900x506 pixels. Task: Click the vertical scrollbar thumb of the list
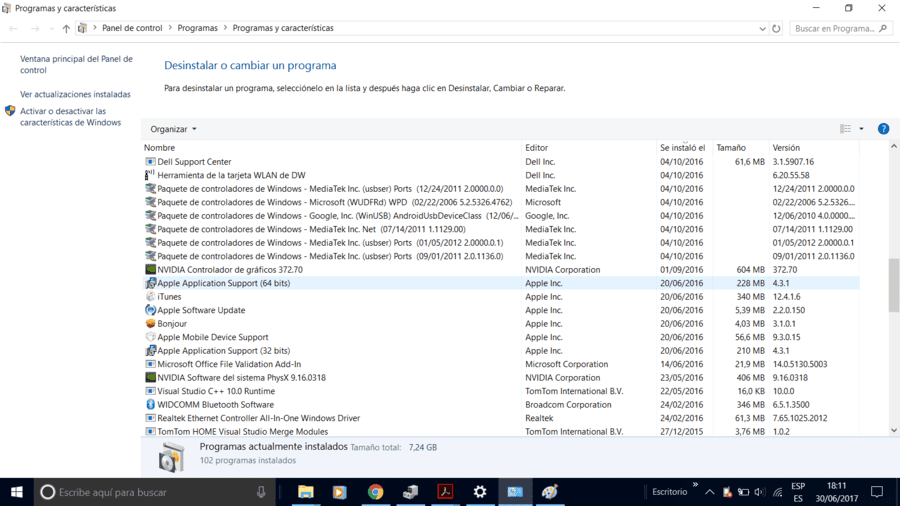(x=894, y=285)
